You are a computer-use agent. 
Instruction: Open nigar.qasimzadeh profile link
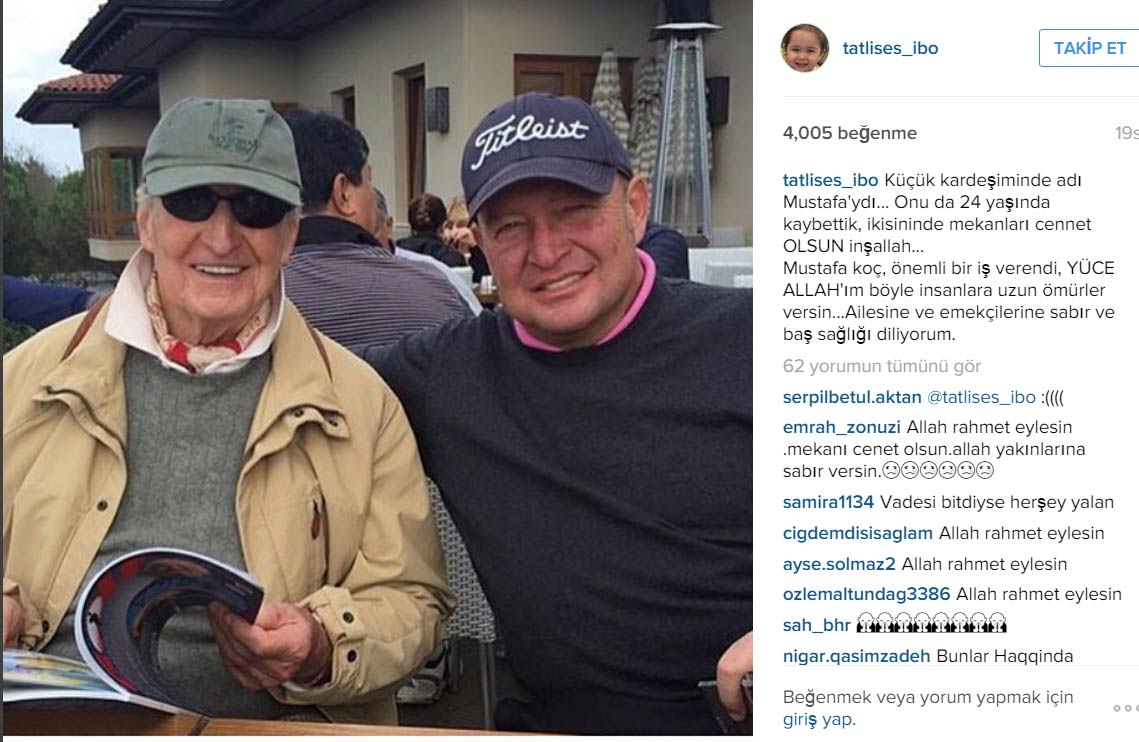(x=856, y=656)
